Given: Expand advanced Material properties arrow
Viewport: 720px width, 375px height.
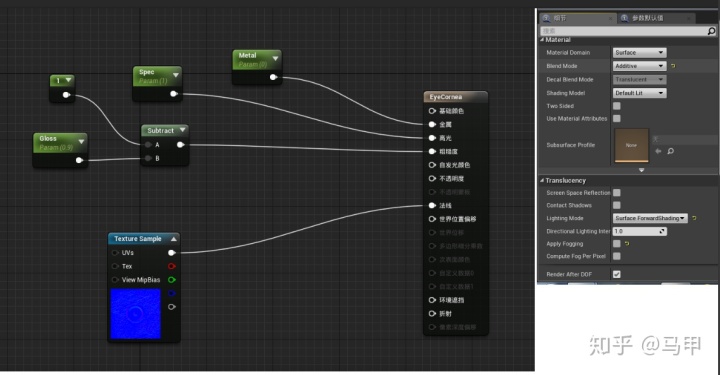Looking at the screenshot, I should (x=641, y=170).
